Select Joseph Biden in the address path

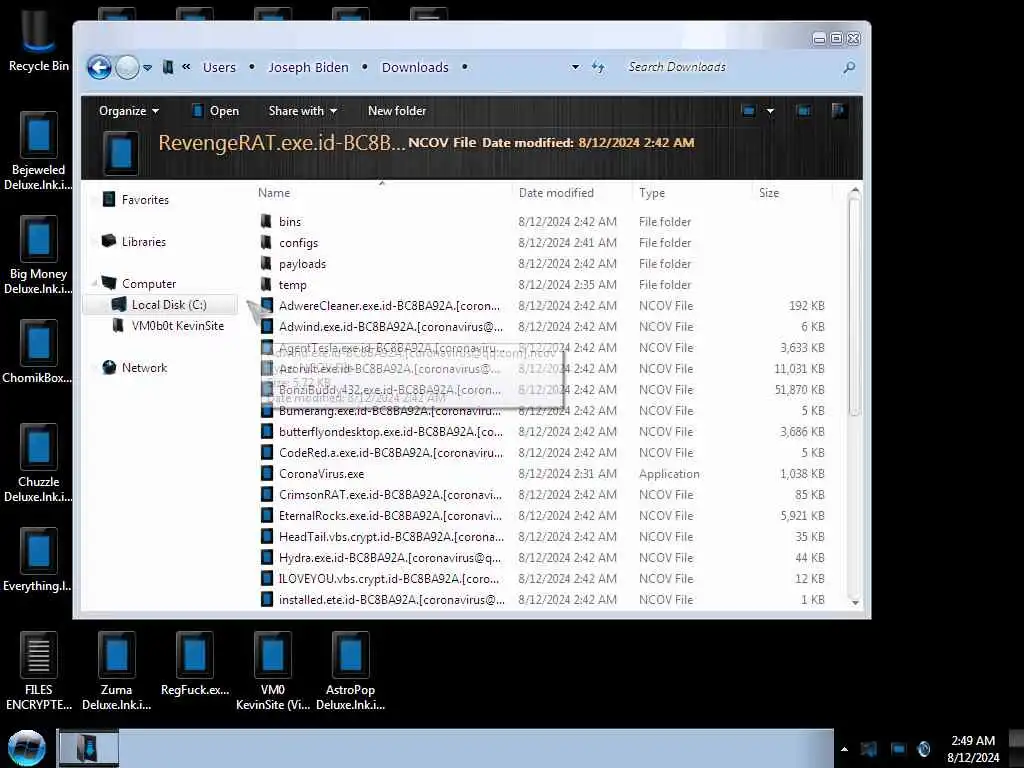coord(308,67)
